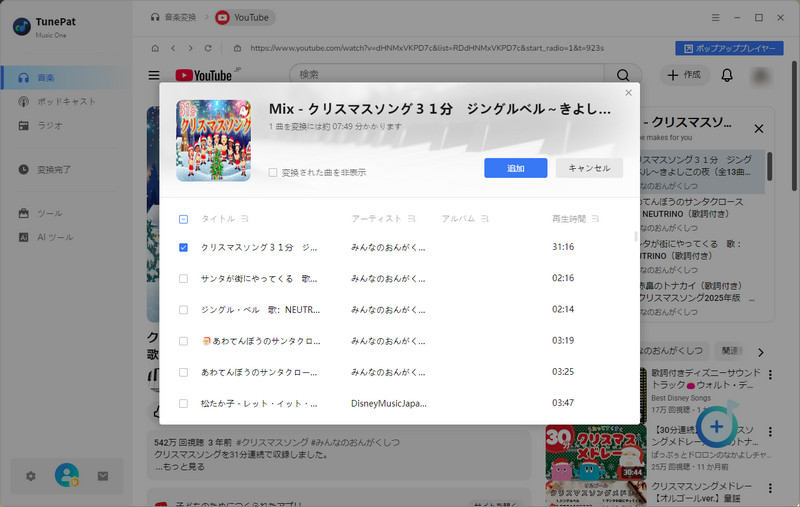Click the 30分クリスマスメドレー video thumbnail
This screenshot has height=507, width=800.
coord(595,453)
